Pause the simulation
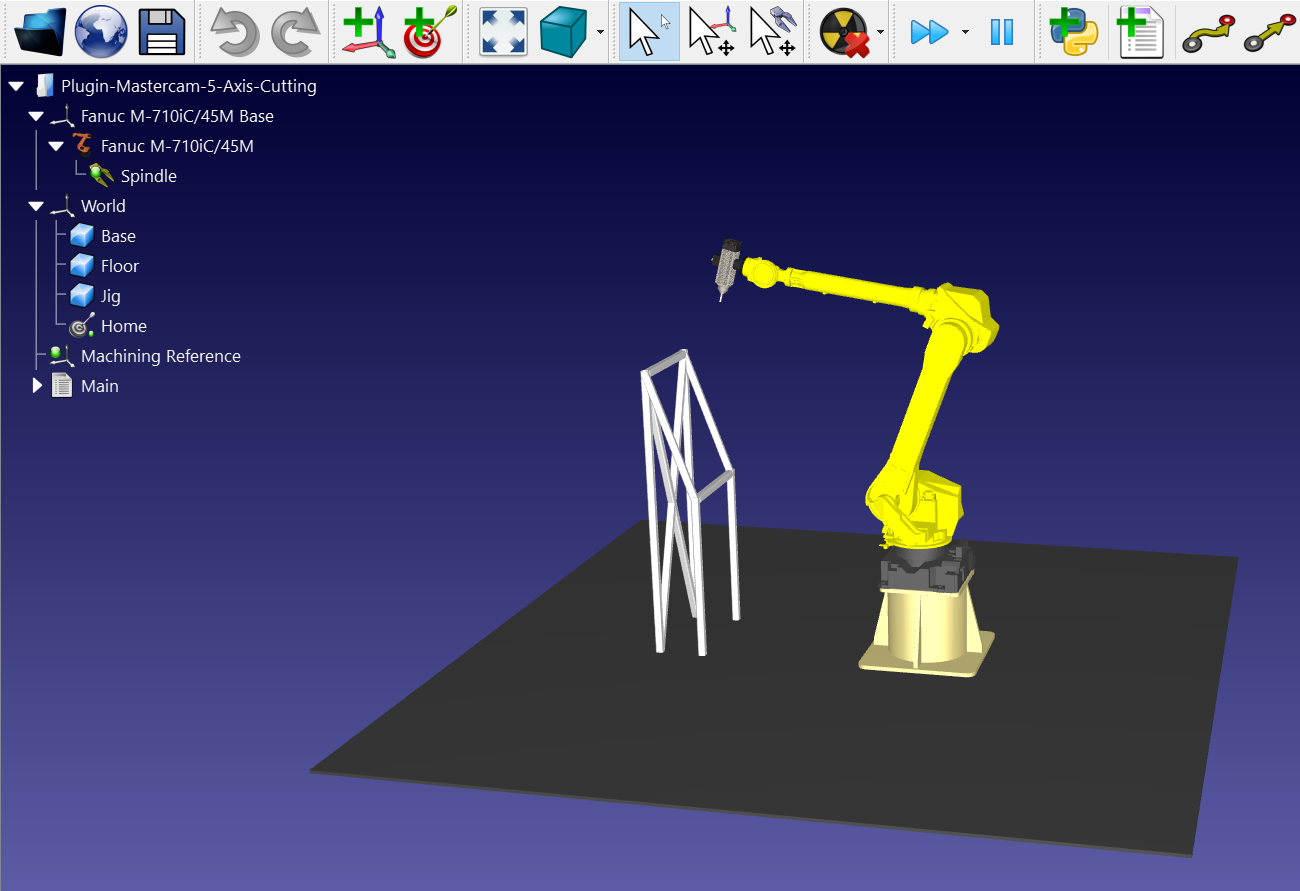 click(x=1001, y=32)
